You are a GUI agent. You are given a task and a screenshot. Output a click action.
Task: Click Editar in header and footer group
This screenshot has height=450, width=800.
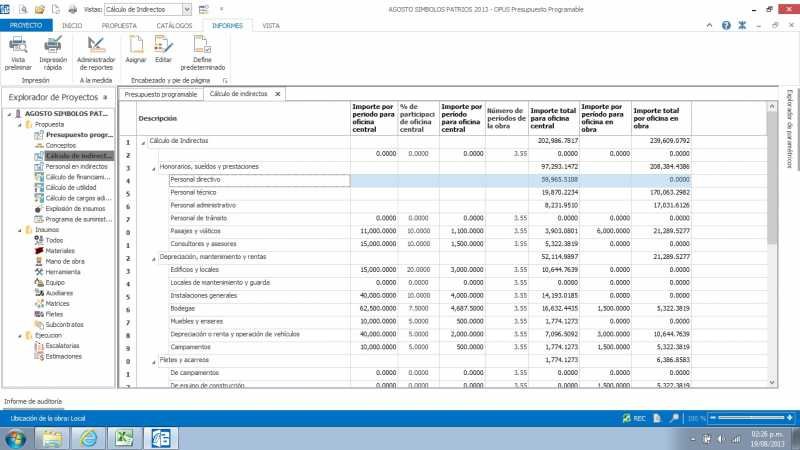[x=164, y=49]
